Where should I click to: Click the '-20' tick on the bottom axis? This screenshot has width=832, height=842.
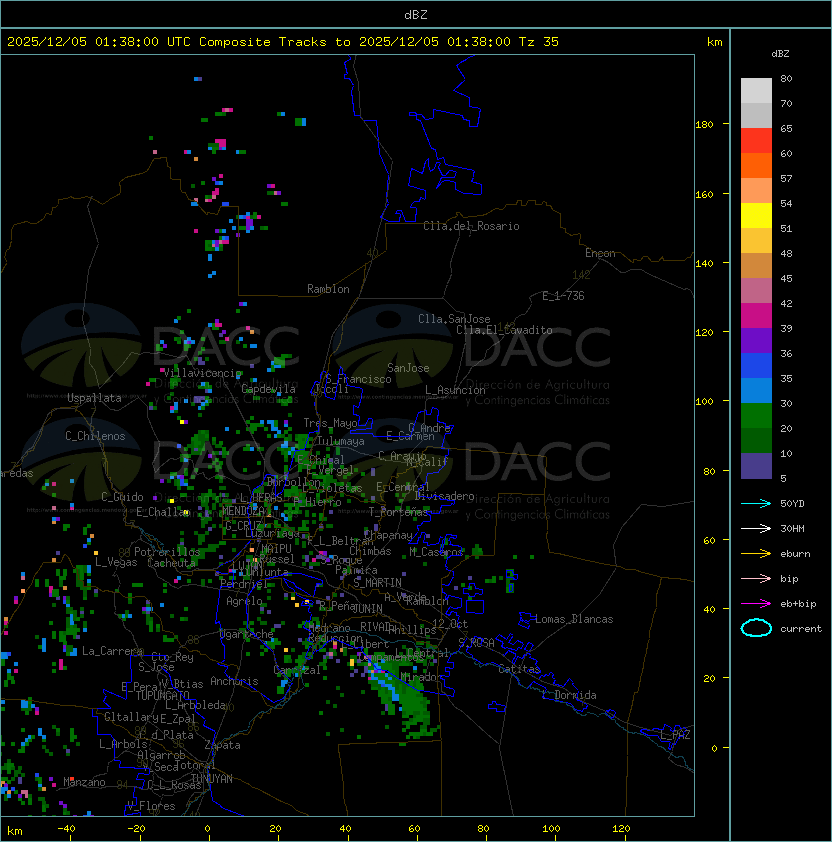136,829
